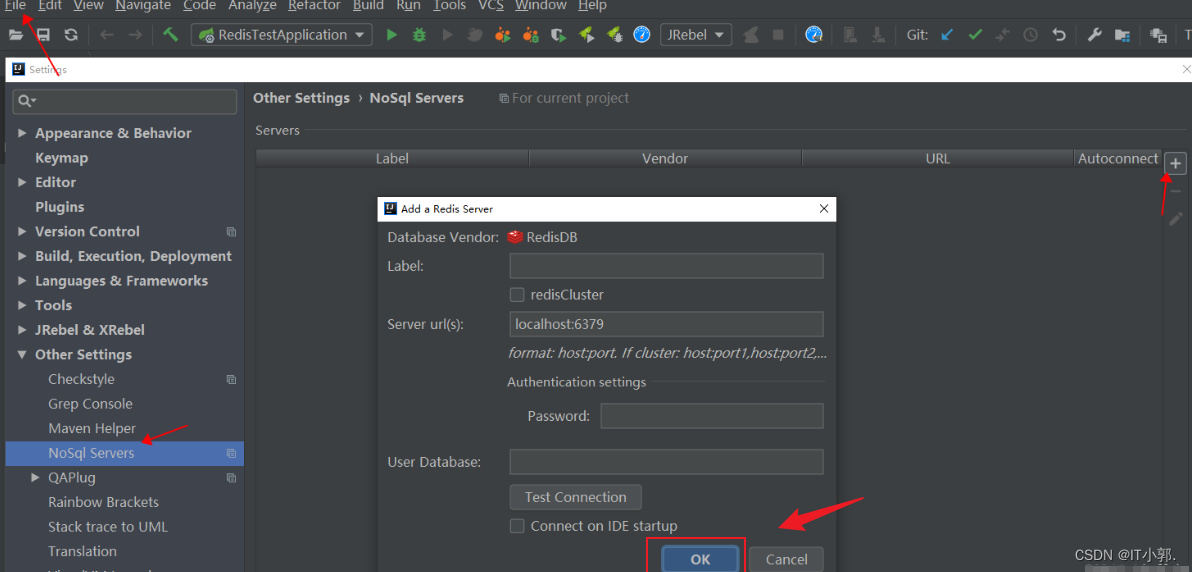Click the Build project hammer icon

171,35
